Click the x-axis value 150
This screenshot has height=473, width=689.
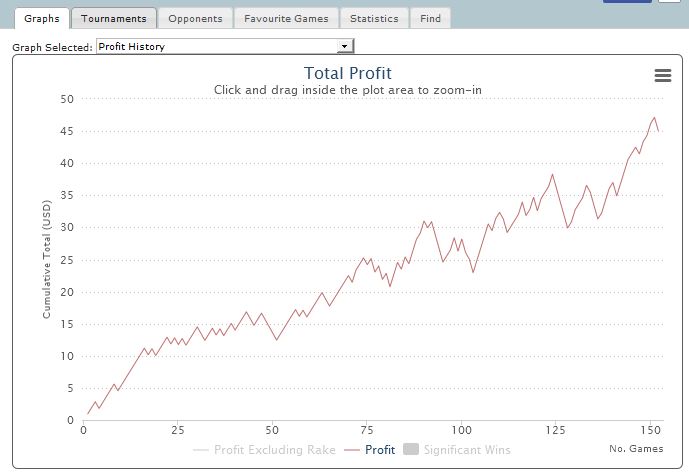[651, 430]
